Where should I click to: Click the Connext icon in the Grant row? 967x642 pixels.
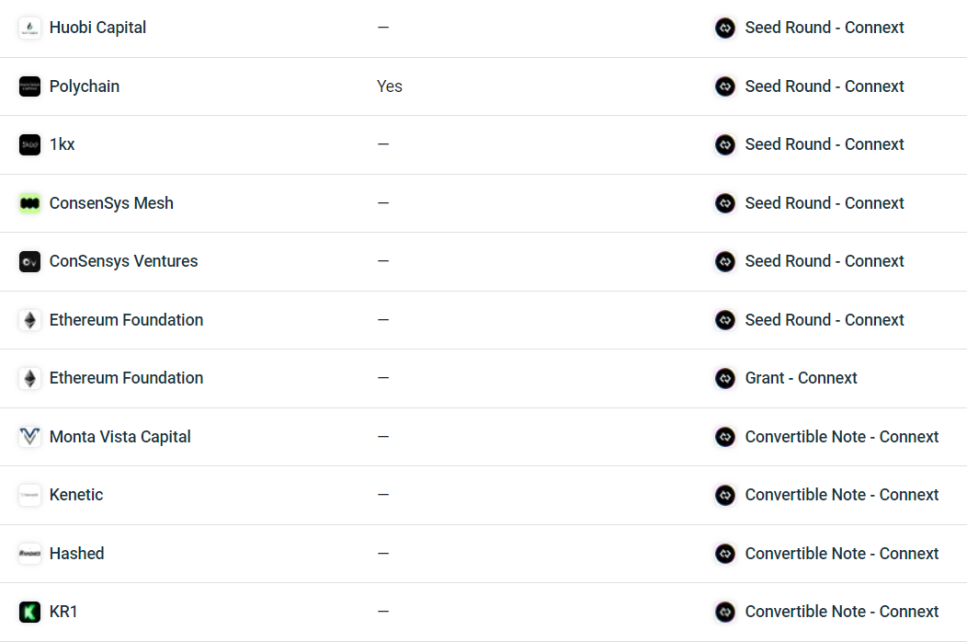tap(725, 378)
